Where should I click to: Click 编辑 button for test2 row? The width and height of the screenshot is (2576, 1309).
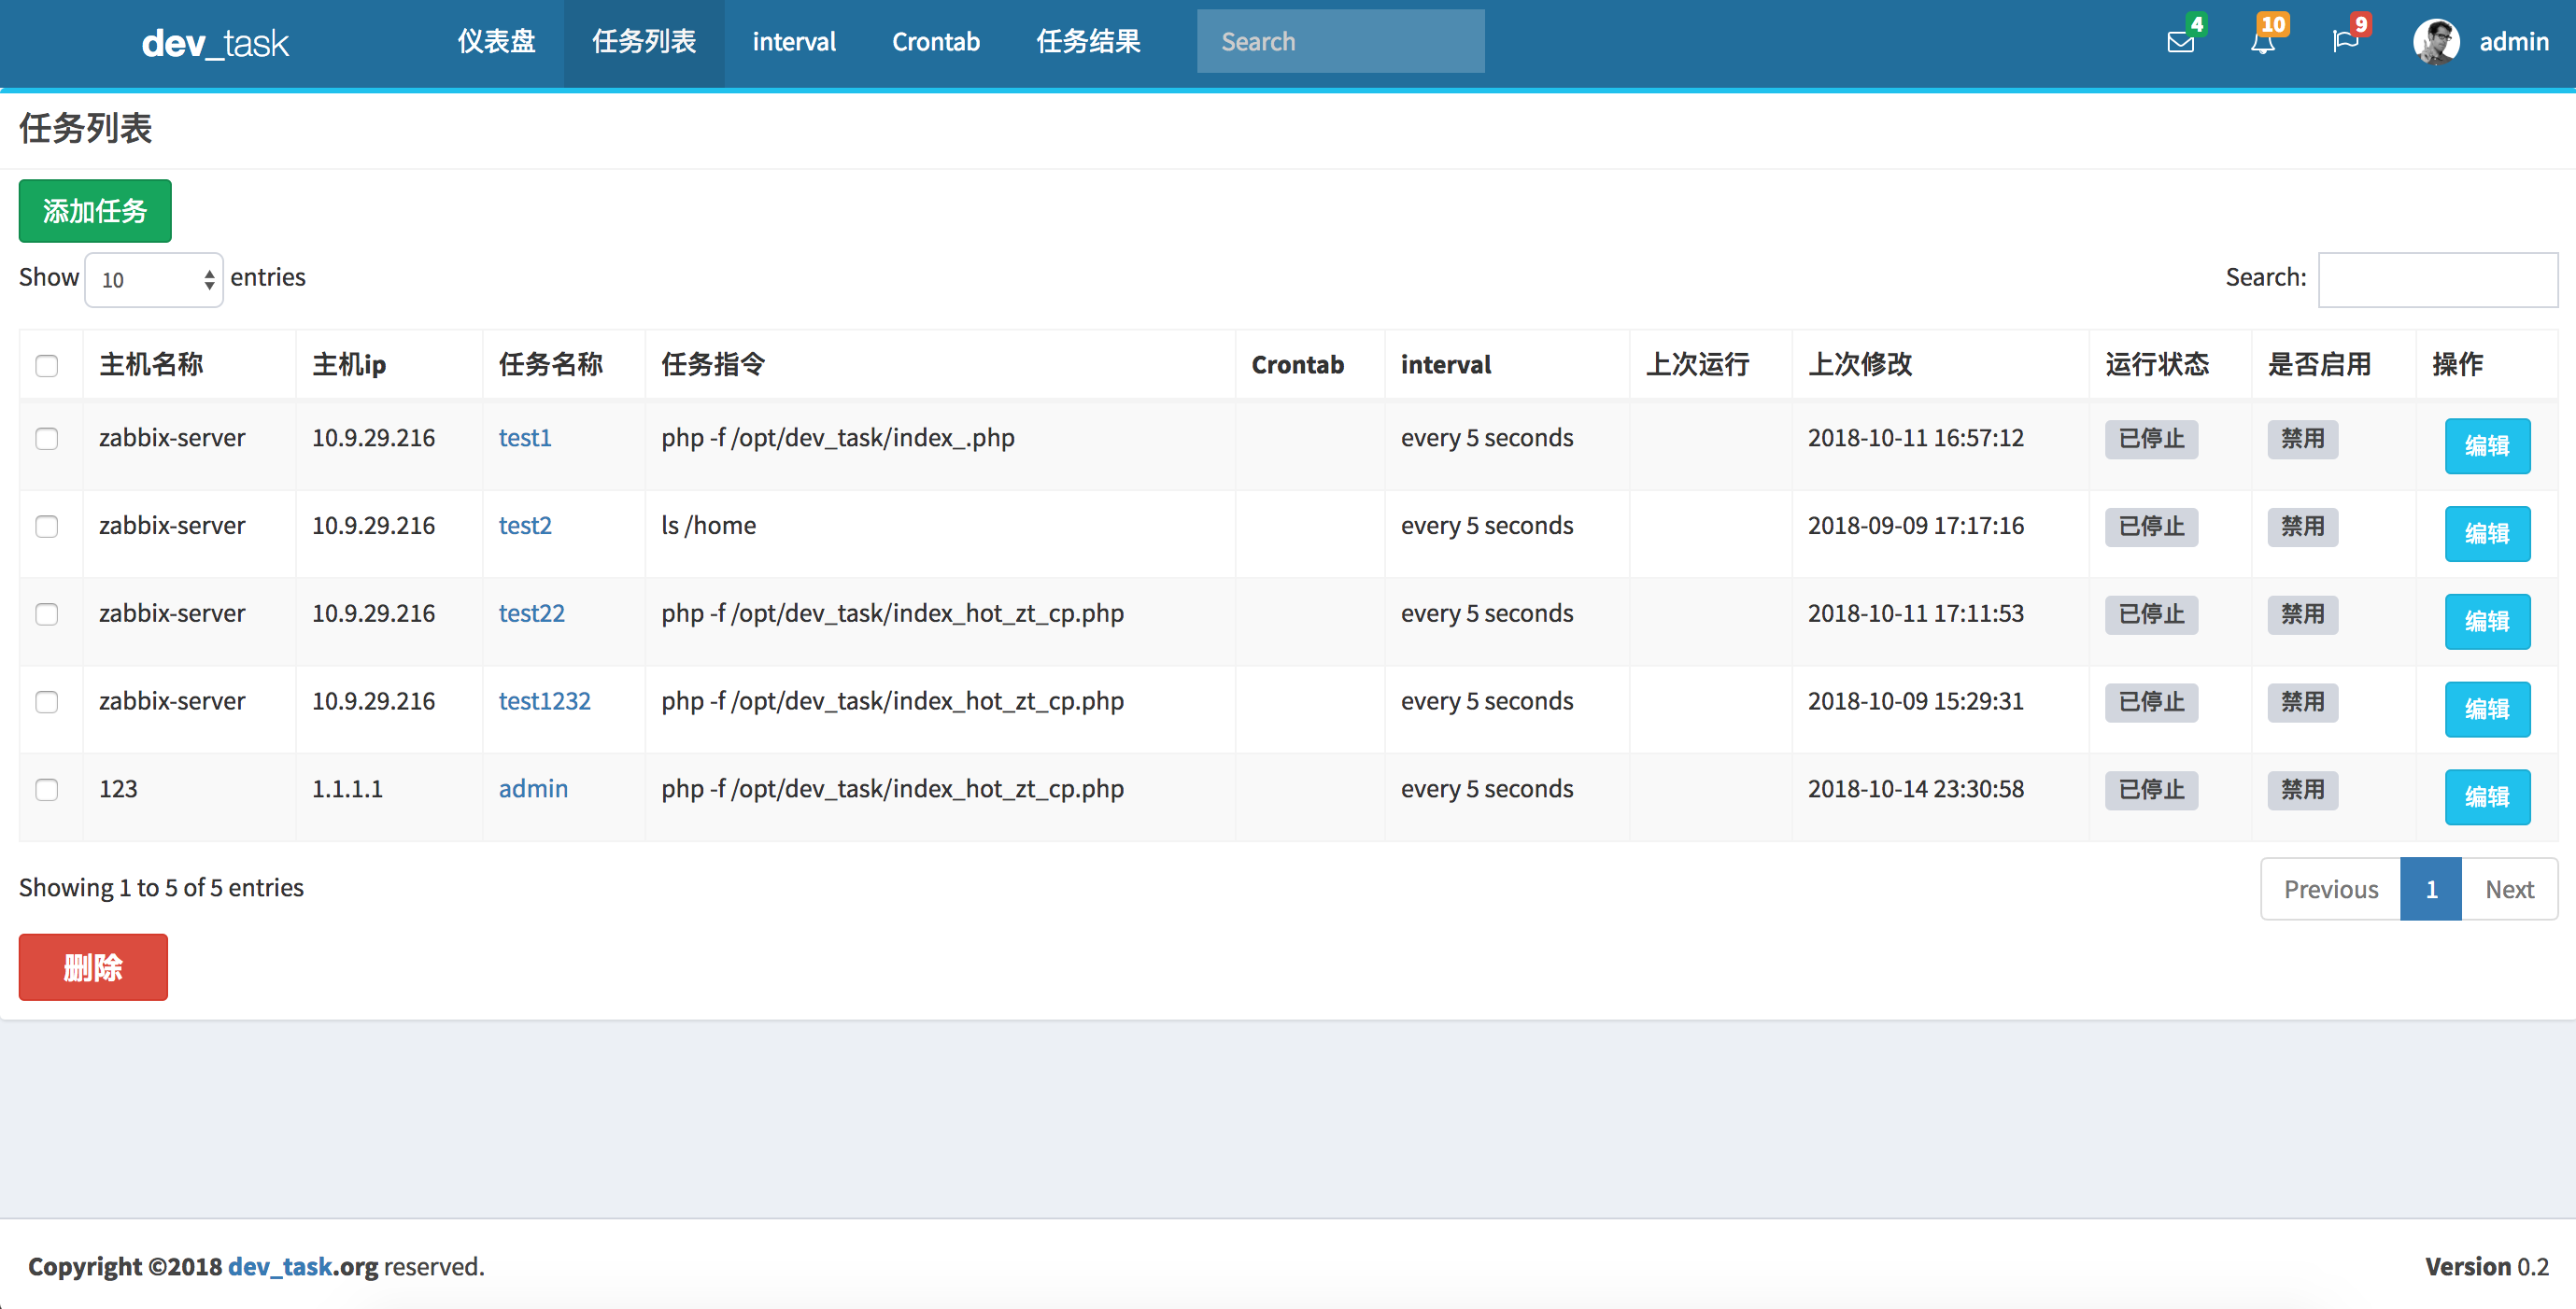click(2486, 533)
